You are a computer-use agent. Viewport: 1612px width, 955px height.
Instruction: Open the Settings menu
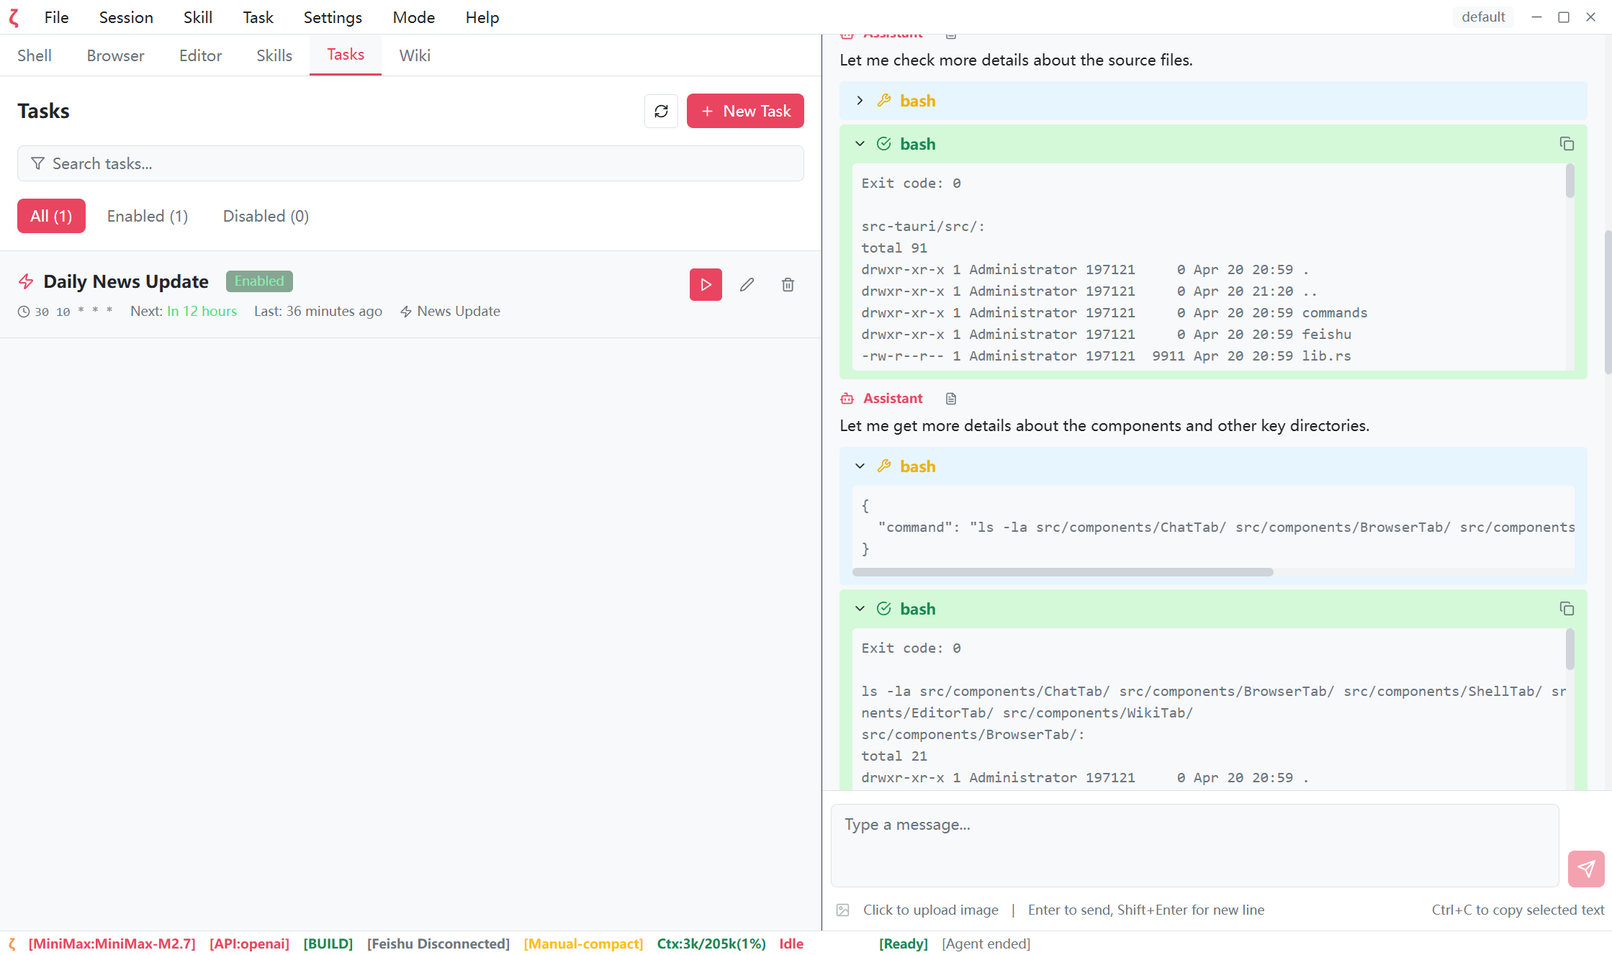point(332,17)
